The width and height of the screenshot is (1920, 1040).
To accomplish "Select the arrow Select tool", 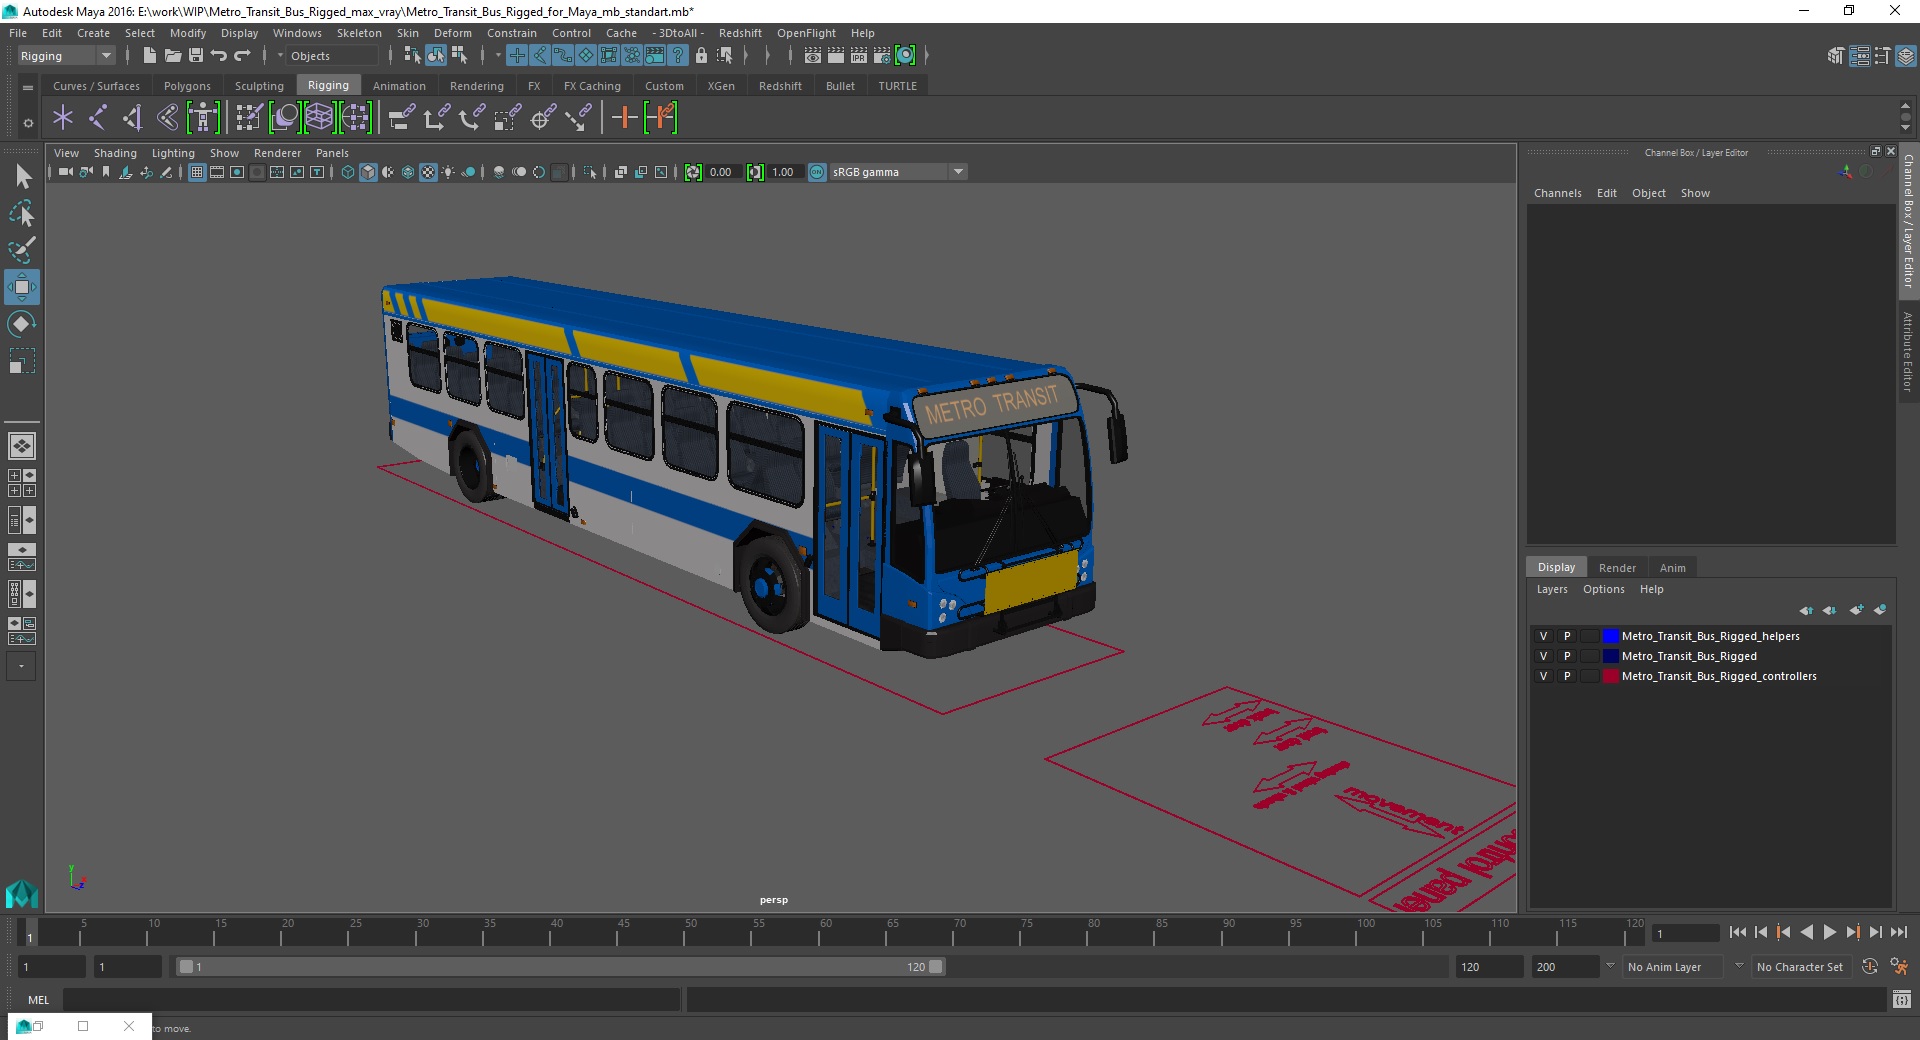I will point(22,177).
